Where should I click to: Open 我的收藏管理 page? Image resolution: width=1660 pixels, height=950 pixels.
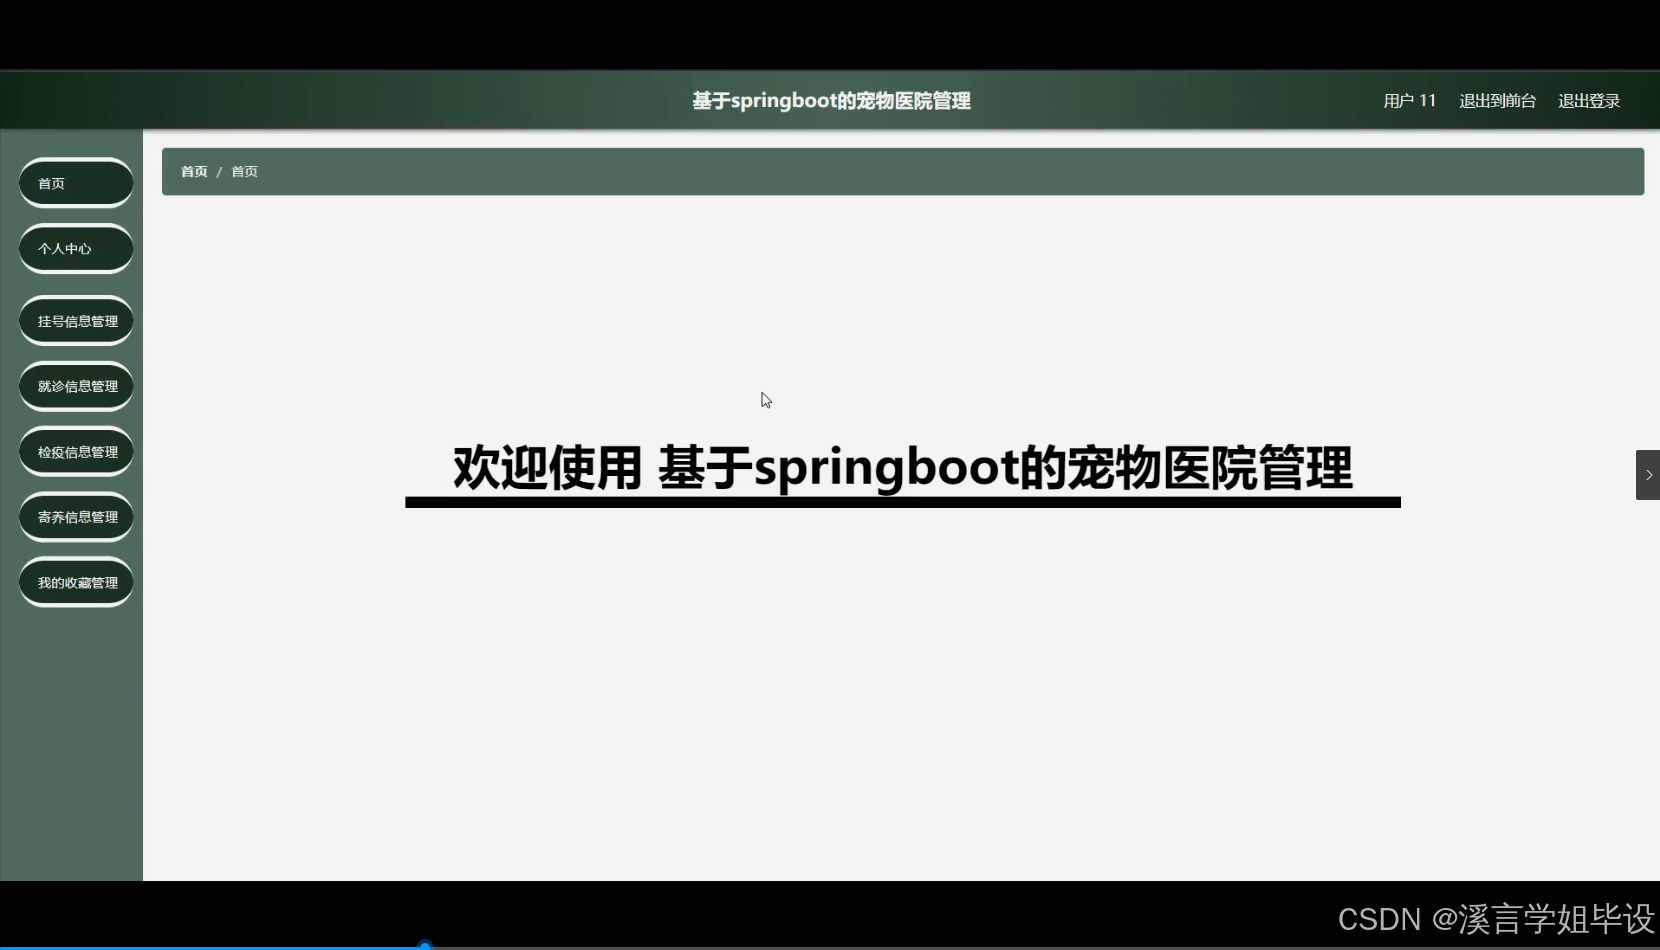pyautogui.click(x=75, y=582)
